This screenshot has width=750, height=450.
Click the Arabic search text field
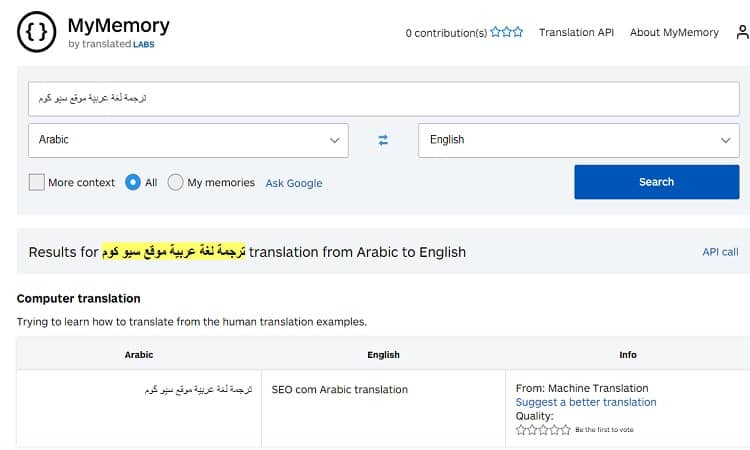tap(383, 99)
